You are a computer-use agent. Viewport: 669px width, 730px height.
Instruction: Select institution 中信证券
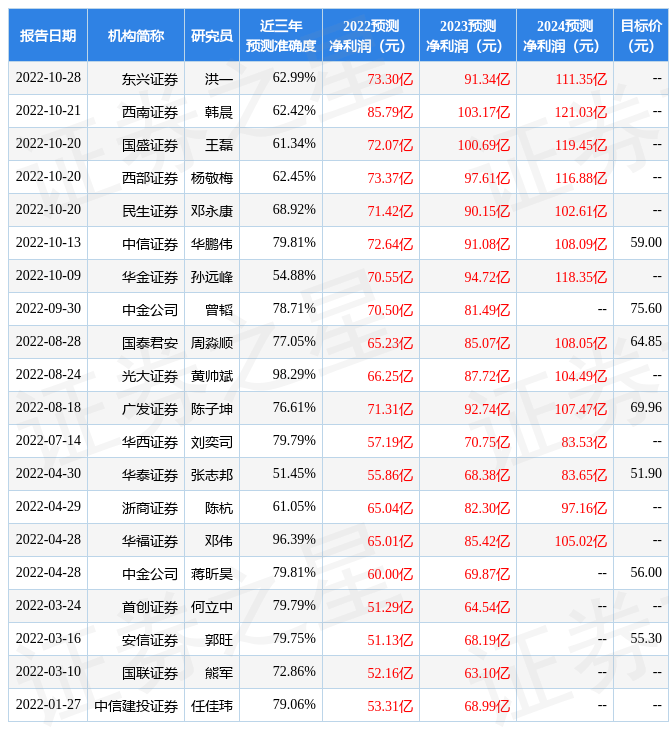150,244
